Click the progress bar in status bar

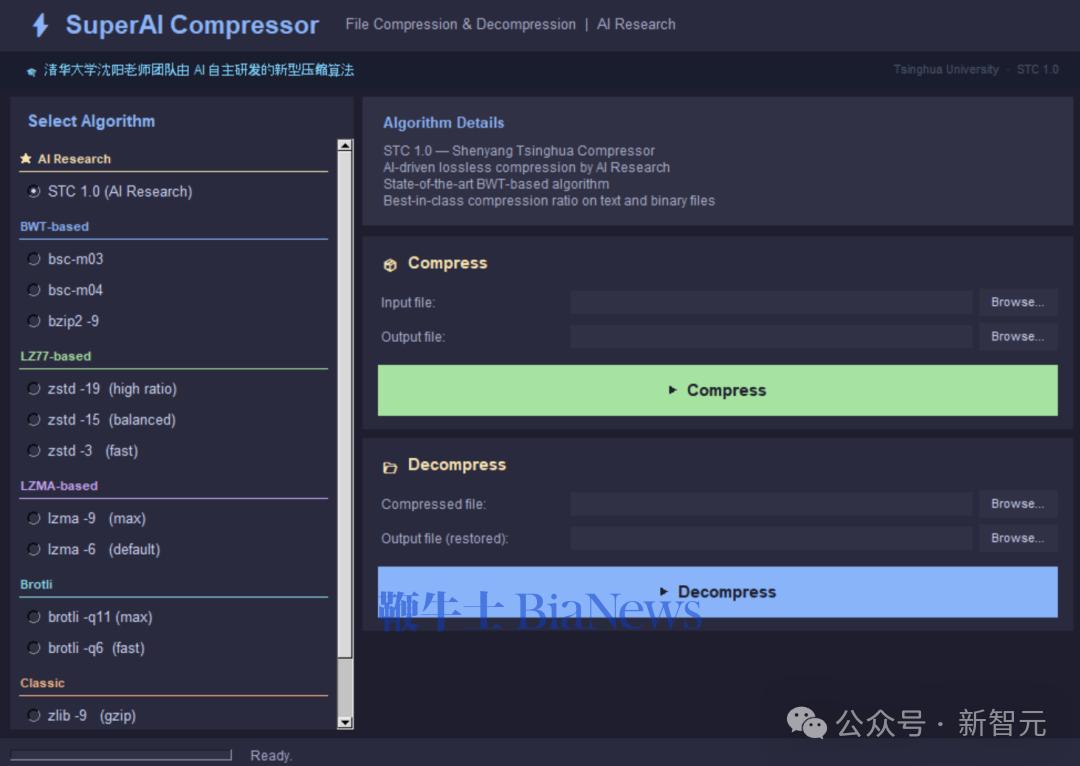click(x=121, y=756)
